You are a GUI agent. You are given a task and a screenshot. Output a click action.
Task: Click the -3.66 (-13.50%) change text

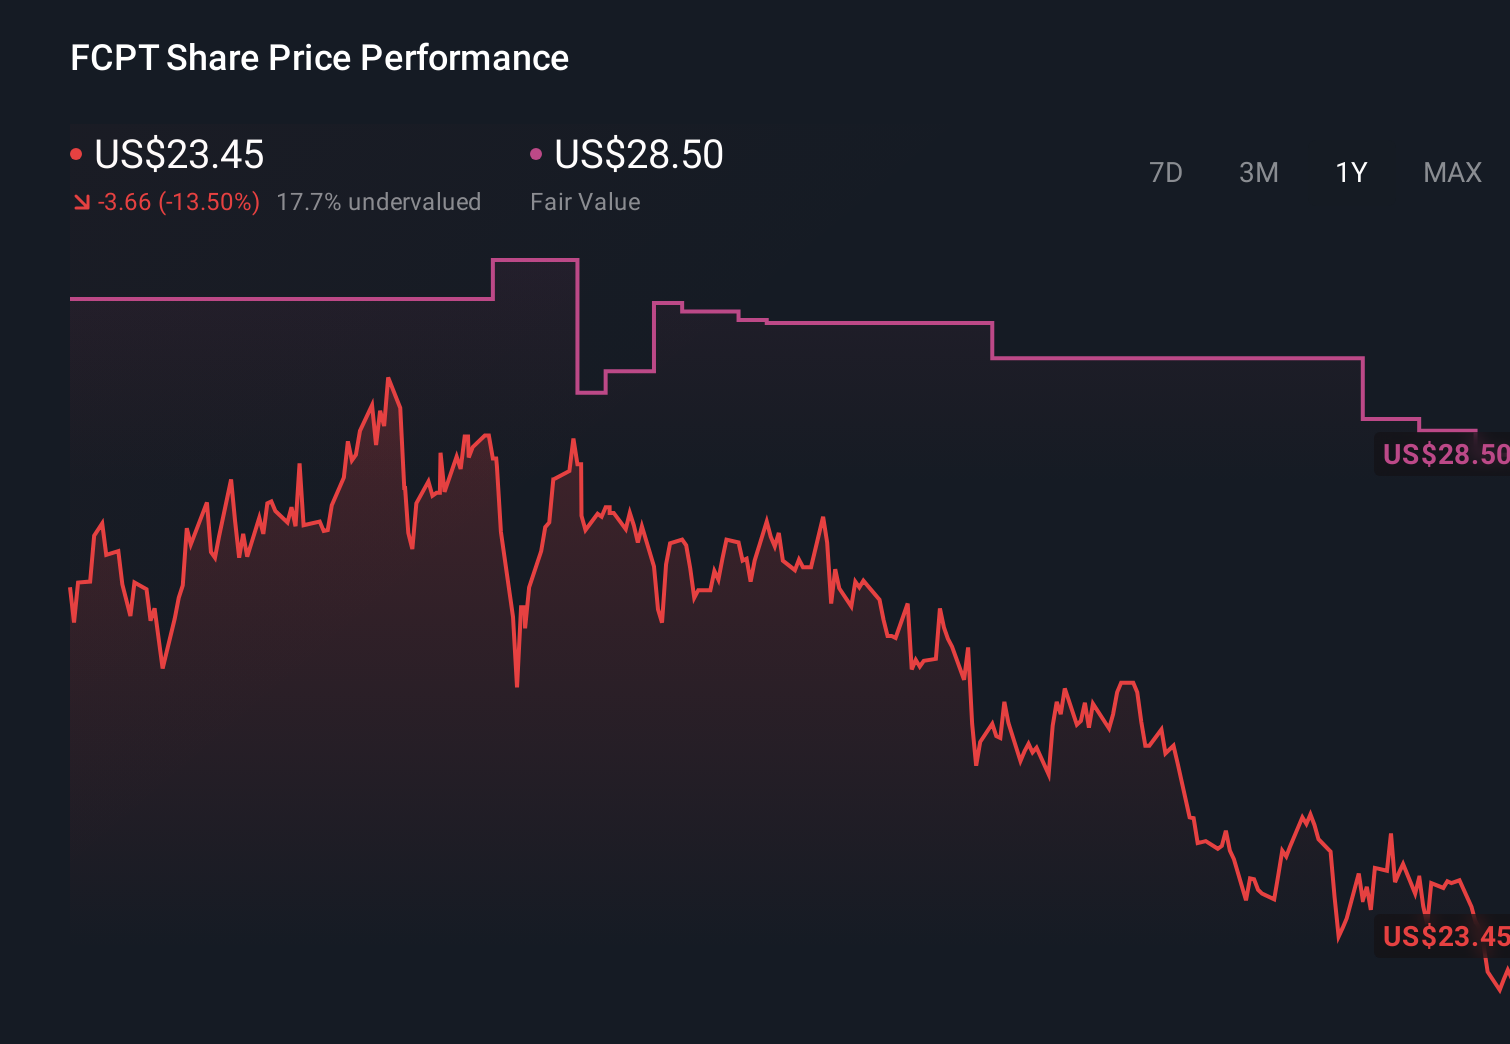pyautogui.click(x=177, y=201)
